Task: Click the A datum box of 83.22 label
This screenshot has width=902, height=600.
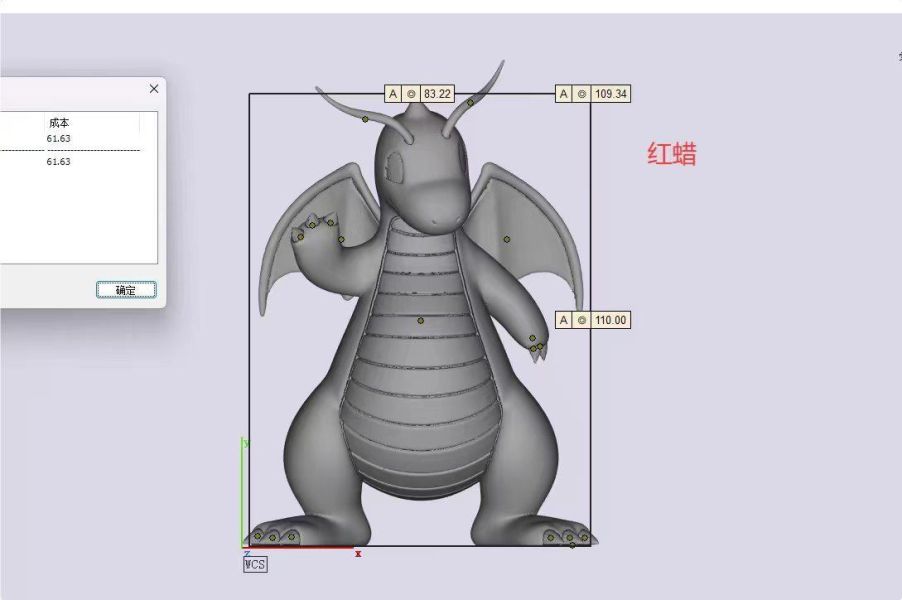Action: [393, 94]
